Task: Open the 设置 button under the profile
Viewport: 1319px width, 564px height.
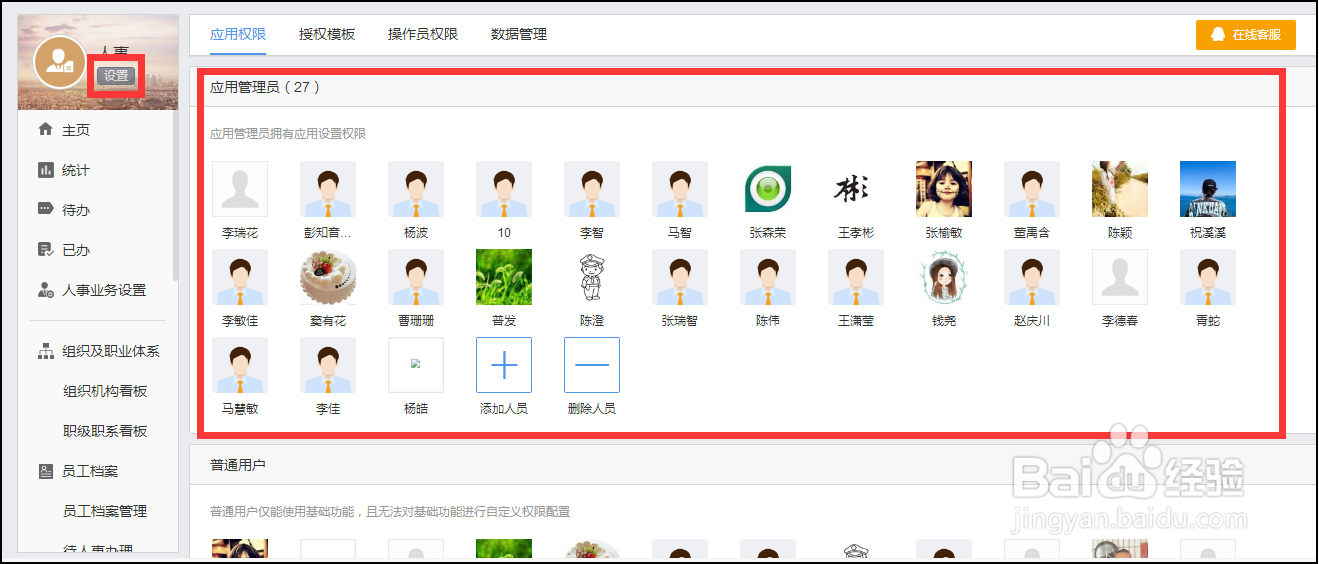Action: point(116,76)
